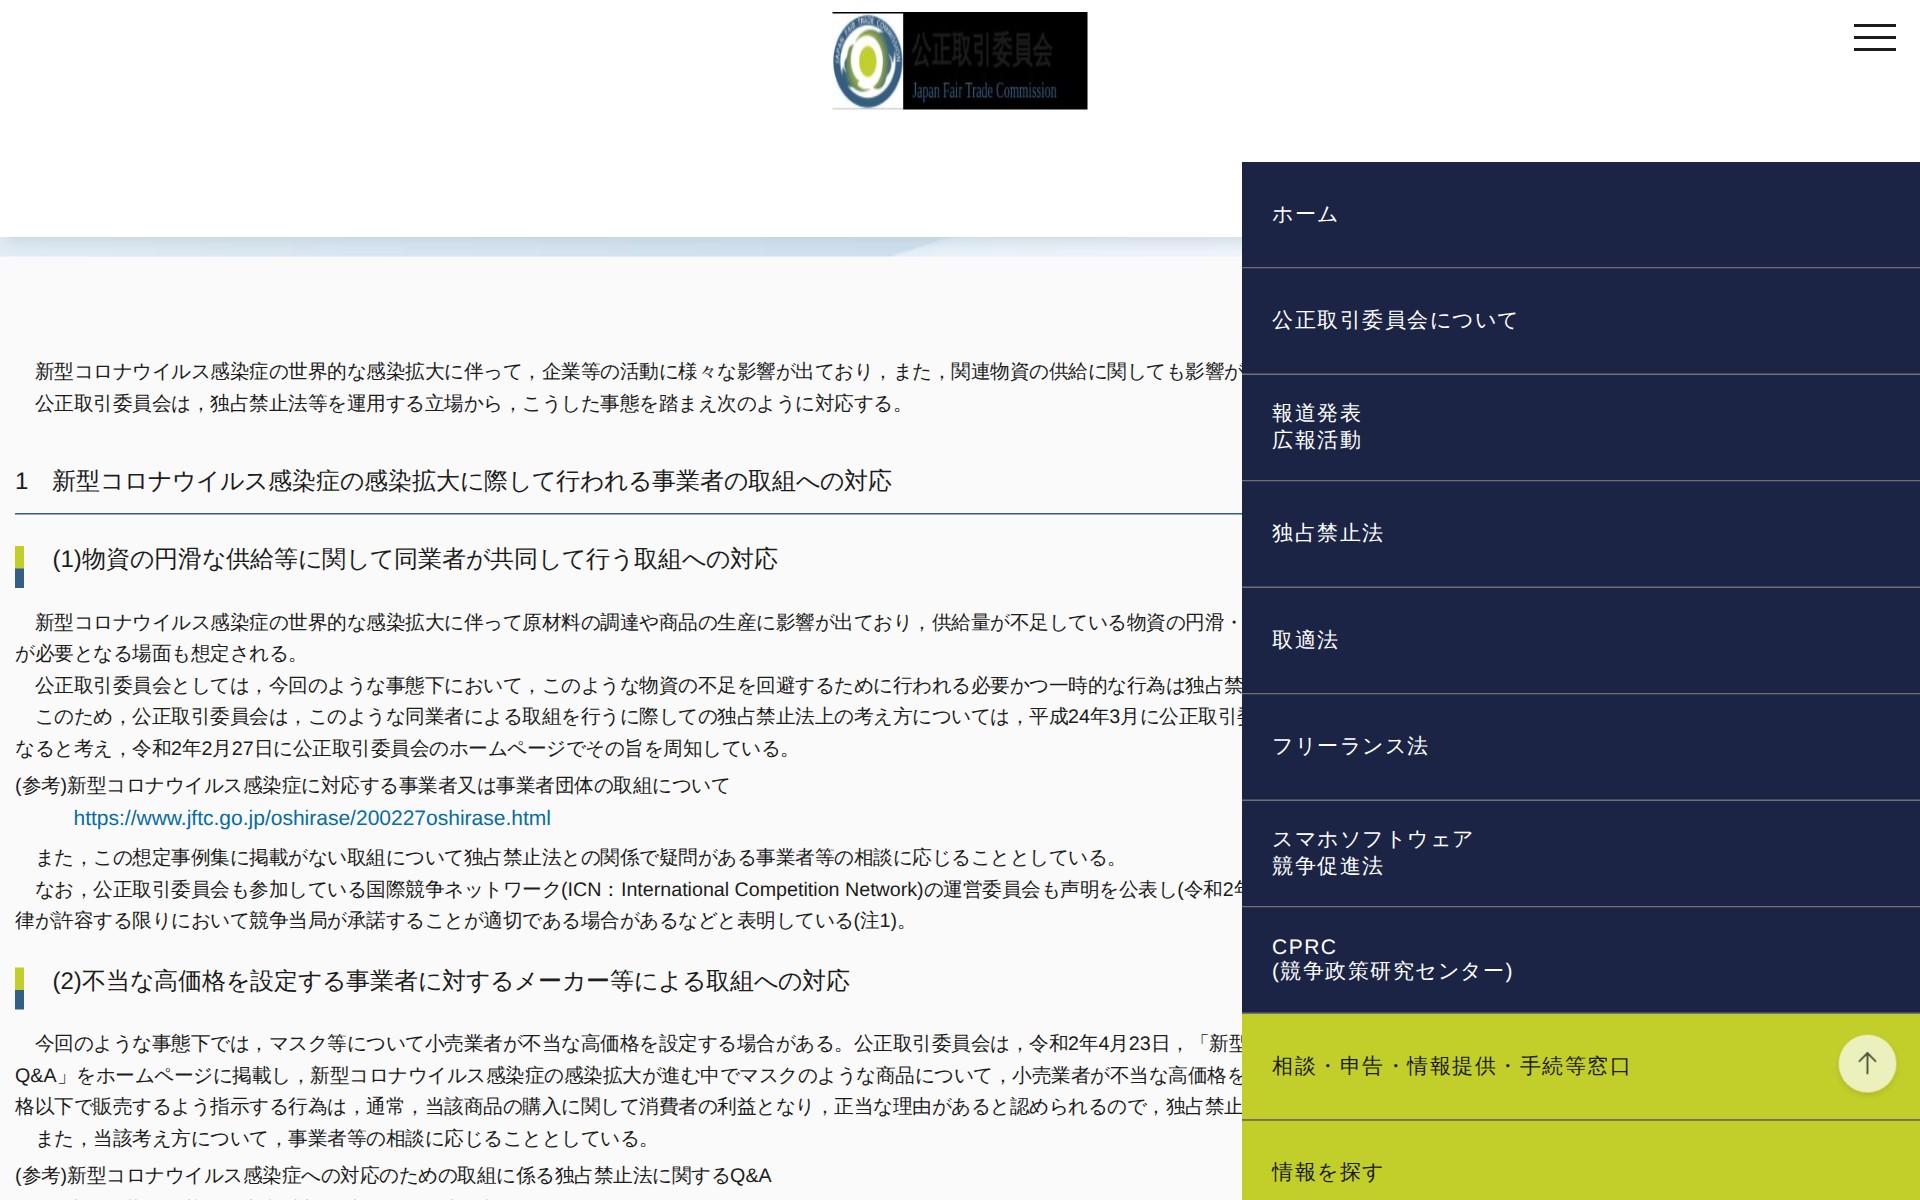
Task: Open 公正取引委員会について menu item
Action: [1393, 320]
